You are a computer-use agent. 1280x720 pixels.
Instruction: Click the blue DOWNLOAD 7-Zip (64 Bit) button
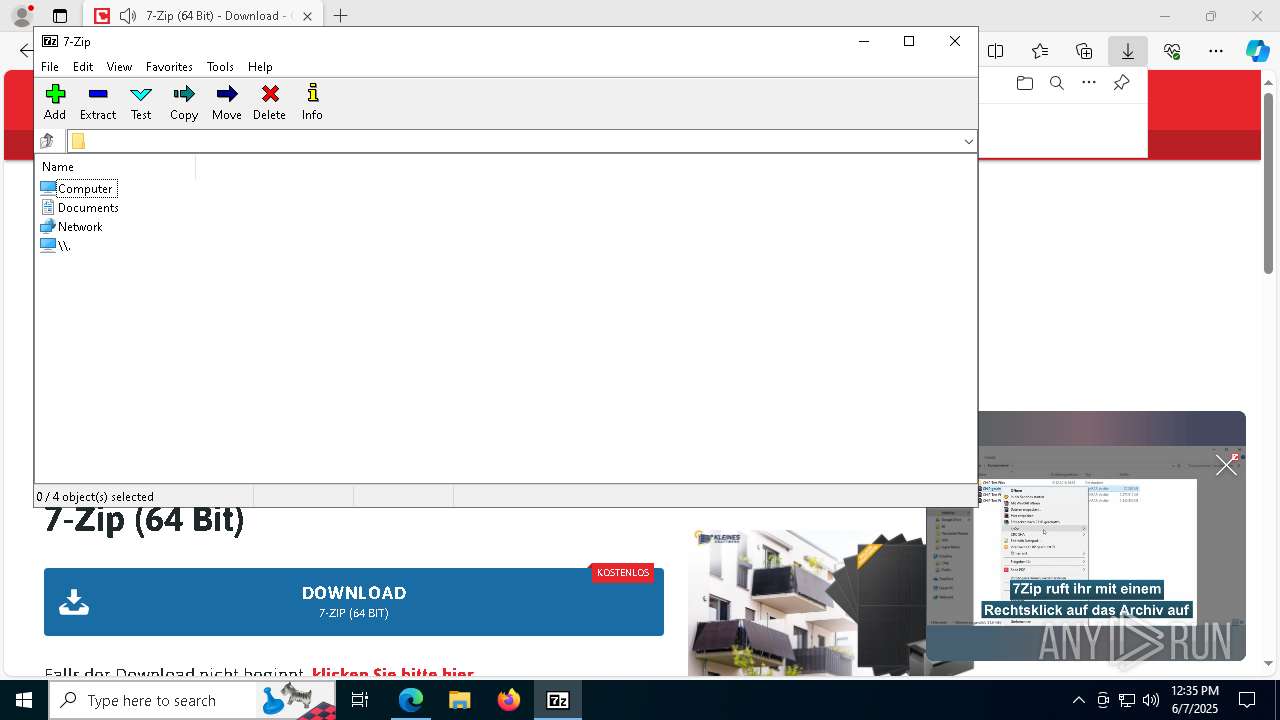(x=354, y=602)
